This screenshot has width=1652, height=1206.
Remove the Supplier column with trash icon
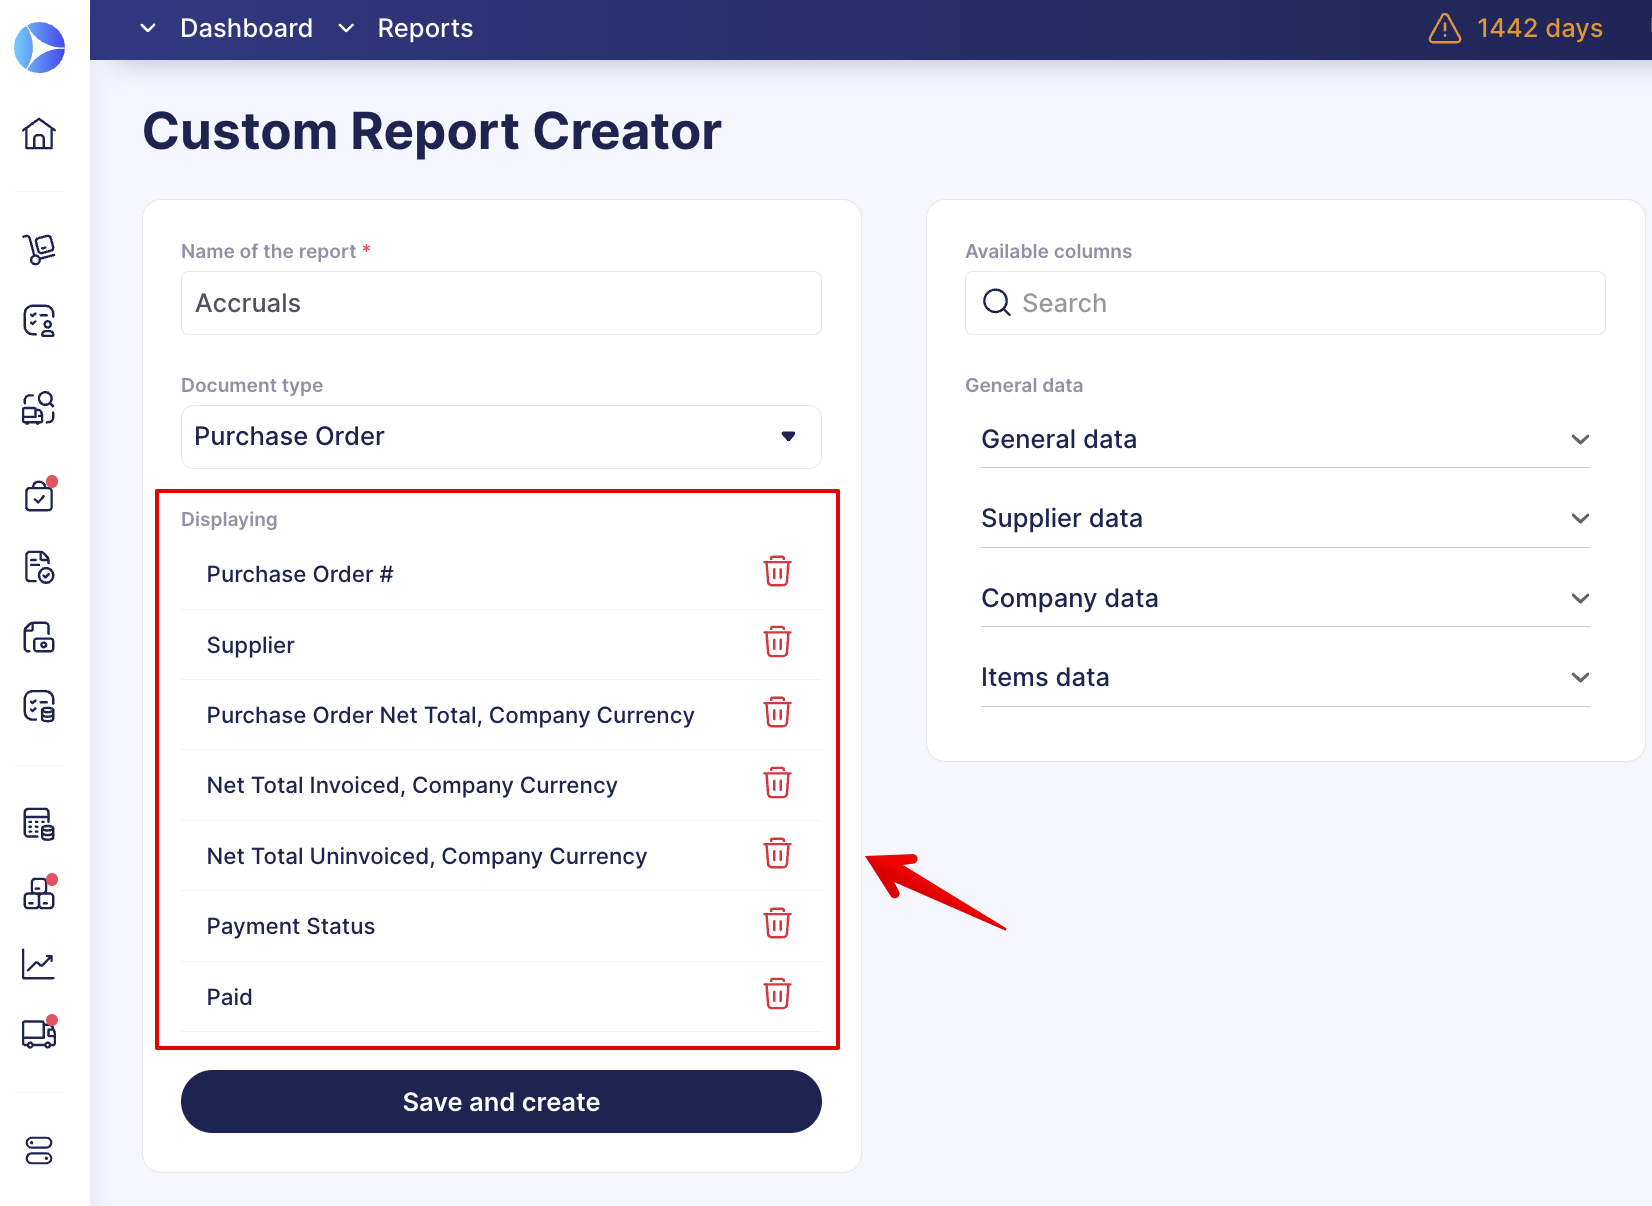coord(777,643)
